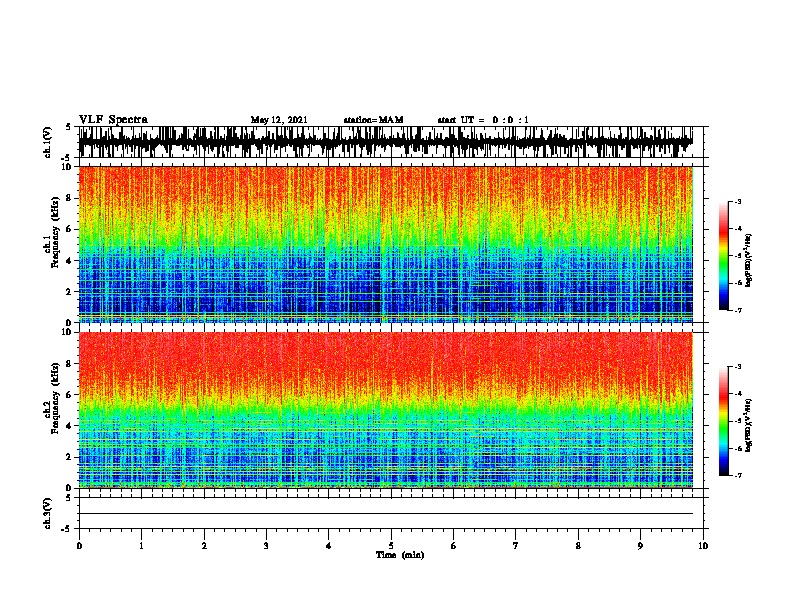Click the ch.2 spectrogram color scale bar

click(x=723, y=421)
